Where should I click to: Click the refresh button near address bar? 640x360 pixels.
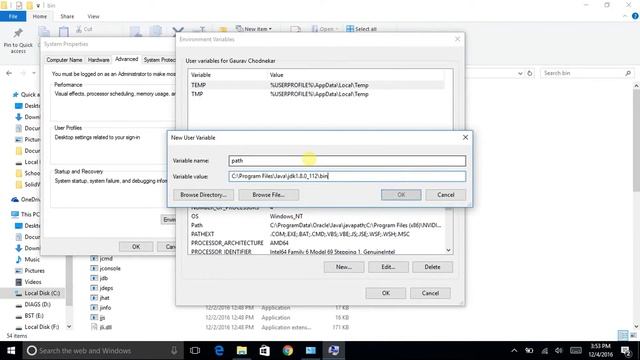pos(530,73)
